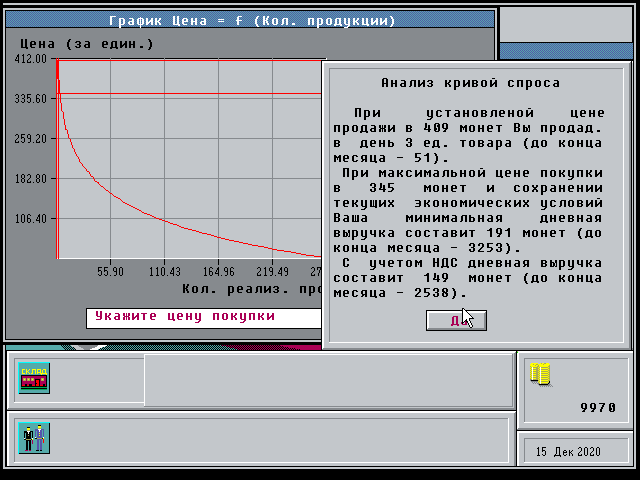Select the two businessmen staff icon

[34, 438]
